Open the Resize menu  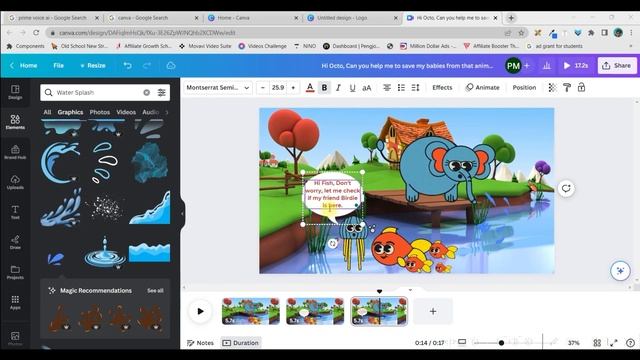pos(93,65)
